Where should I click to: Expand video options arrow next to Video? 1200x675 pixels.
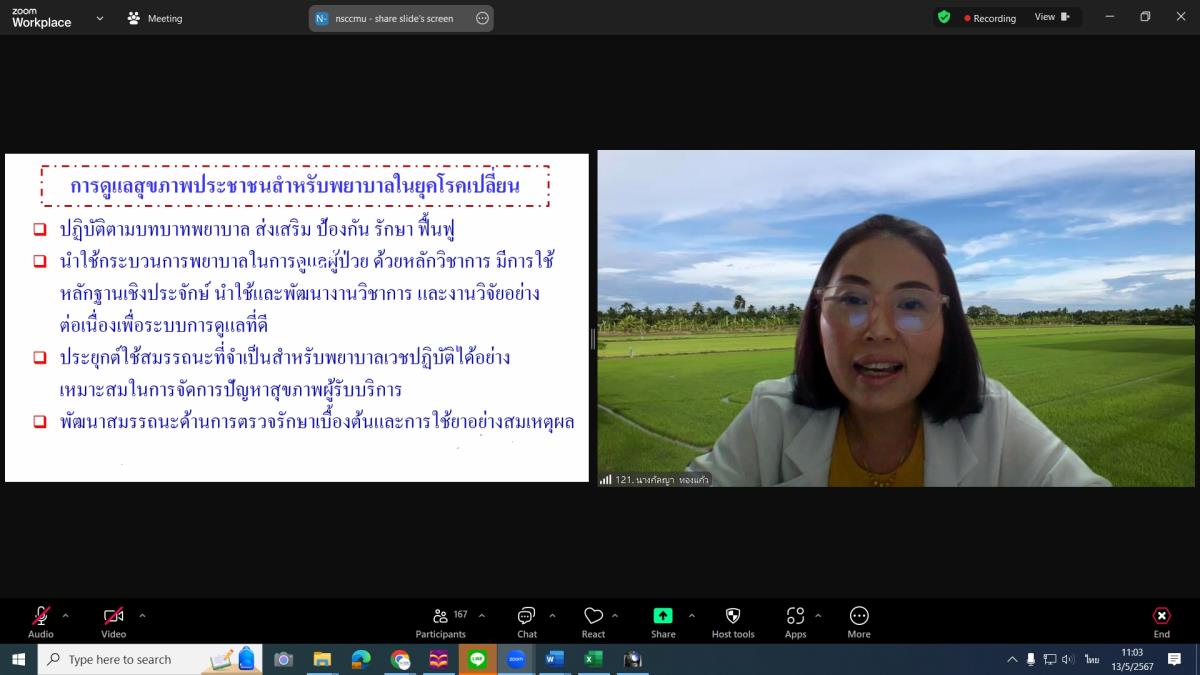[x=142, y=616]
